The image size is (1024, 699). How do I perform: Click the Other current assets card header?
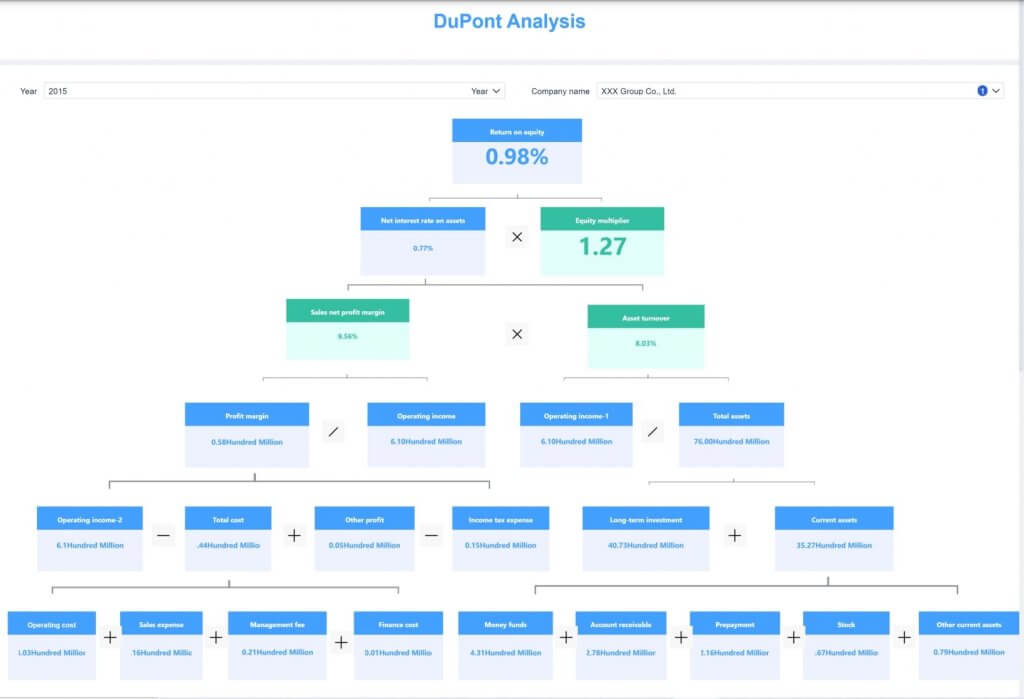[x=968, y=624]
